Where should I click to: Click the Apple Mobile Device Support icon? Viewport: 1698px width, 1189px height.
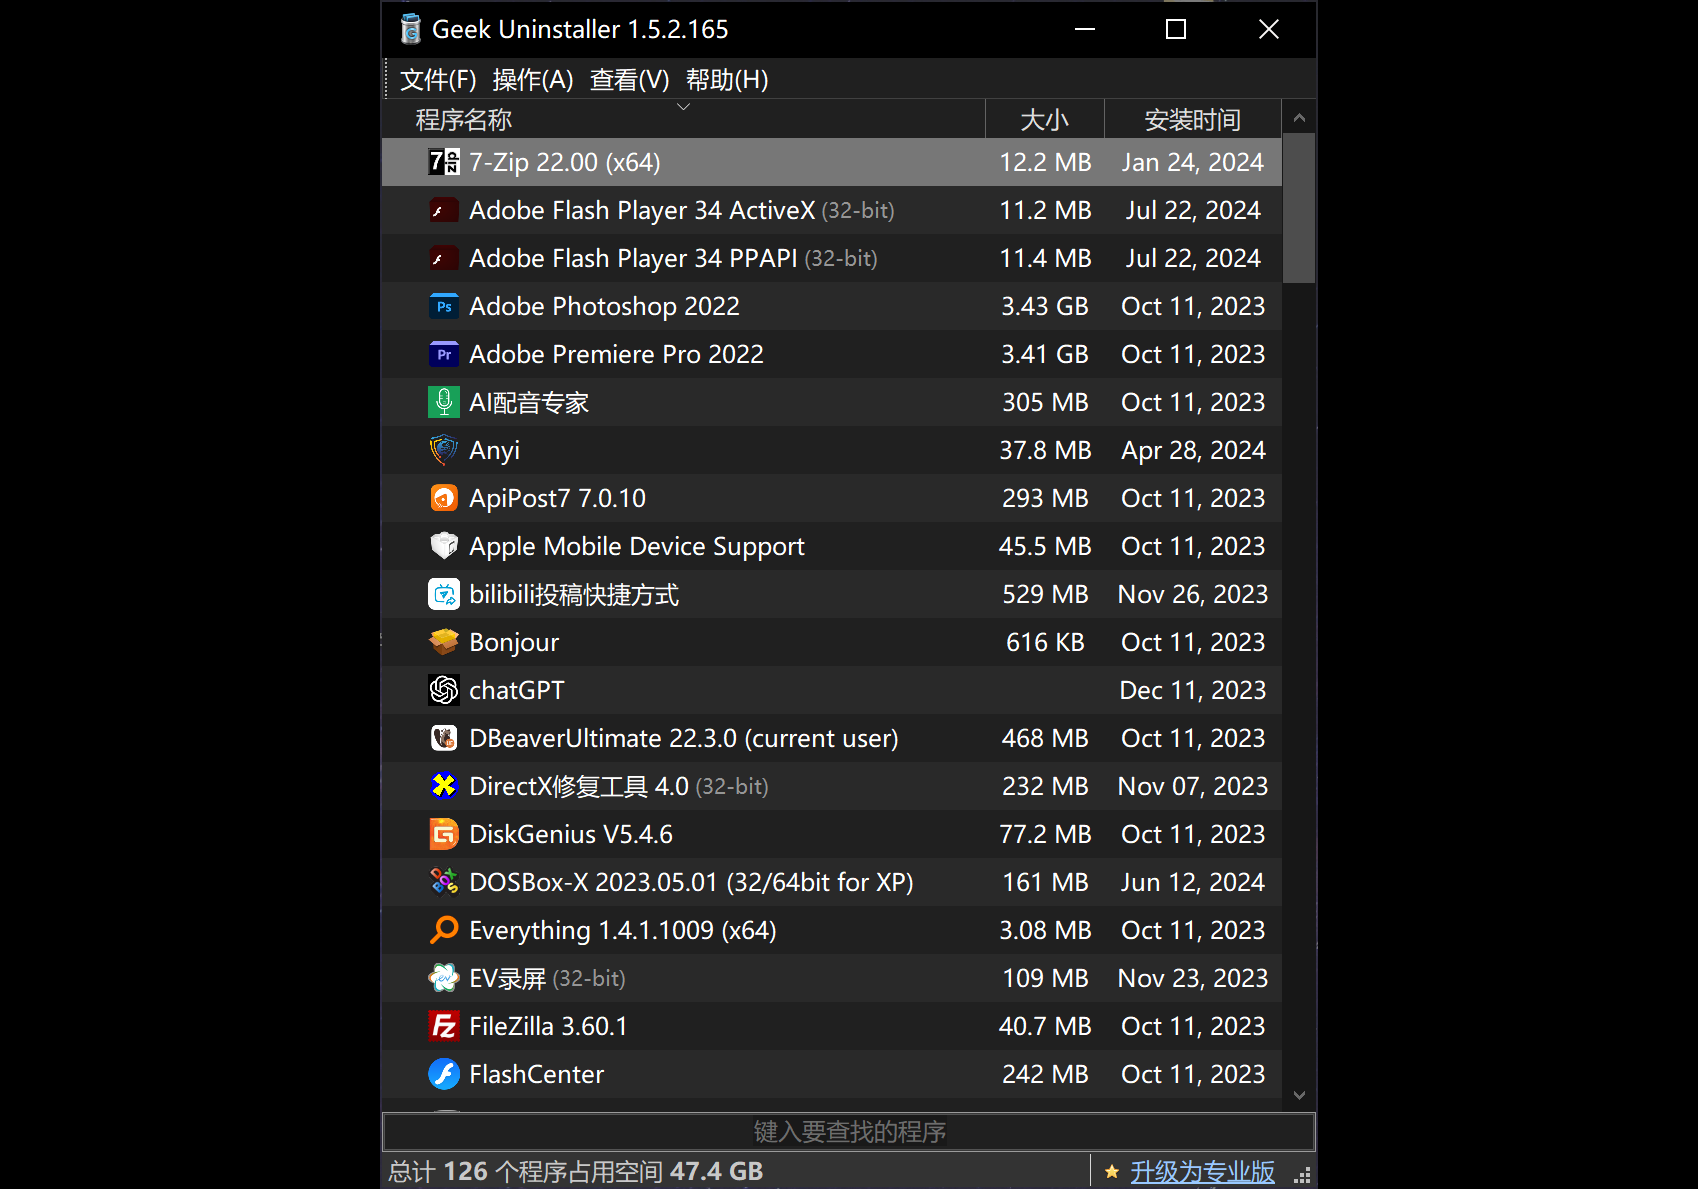pos(444,546)
